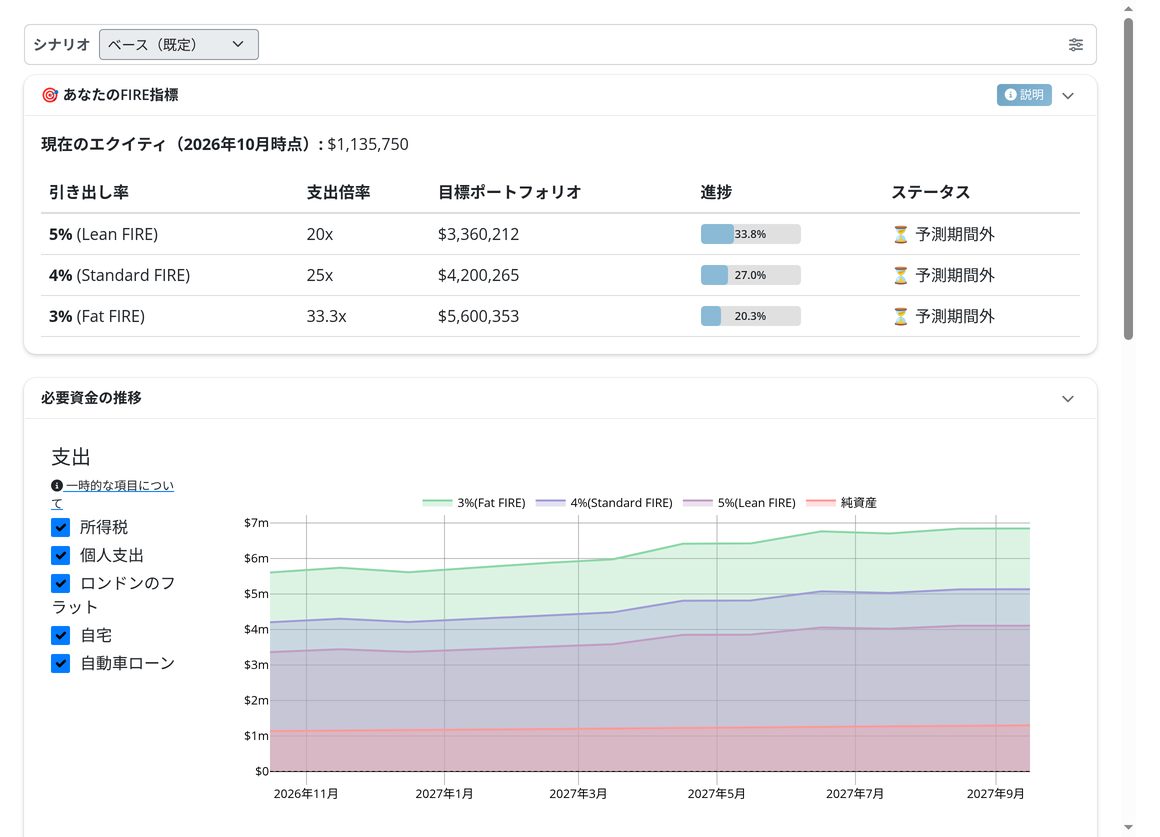Click the $5,600,353 target portfolio value
Screen dimensions: 1160x837
pyautogui.click(x=479, y=317)
